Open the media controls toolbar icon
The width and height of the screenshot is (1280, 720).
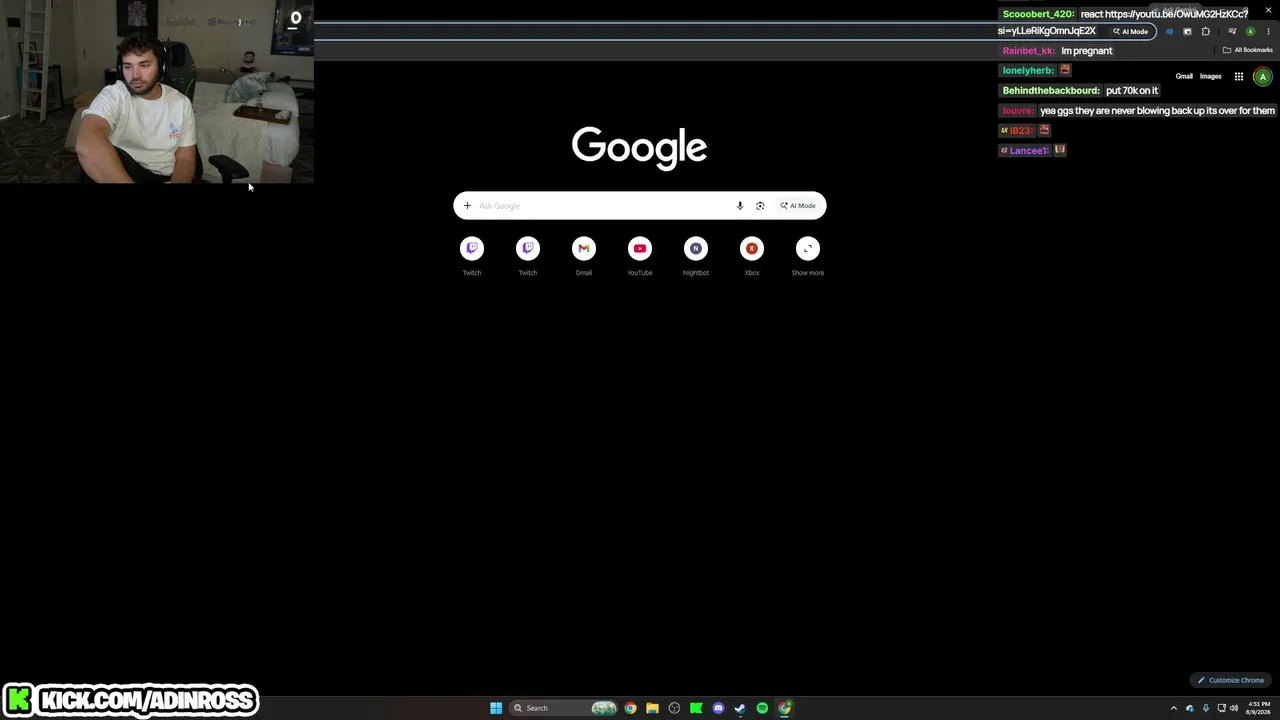coord(1232,31)
